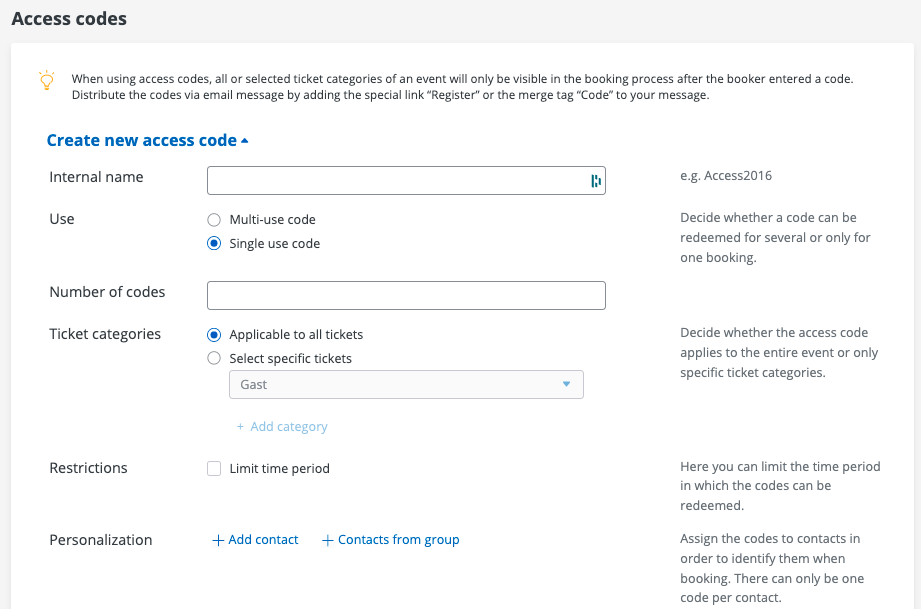The width and height of the screenshot is (921, 609).
Task: Click the collapse arrow next to Create new access code
Action: coord(245,141)
